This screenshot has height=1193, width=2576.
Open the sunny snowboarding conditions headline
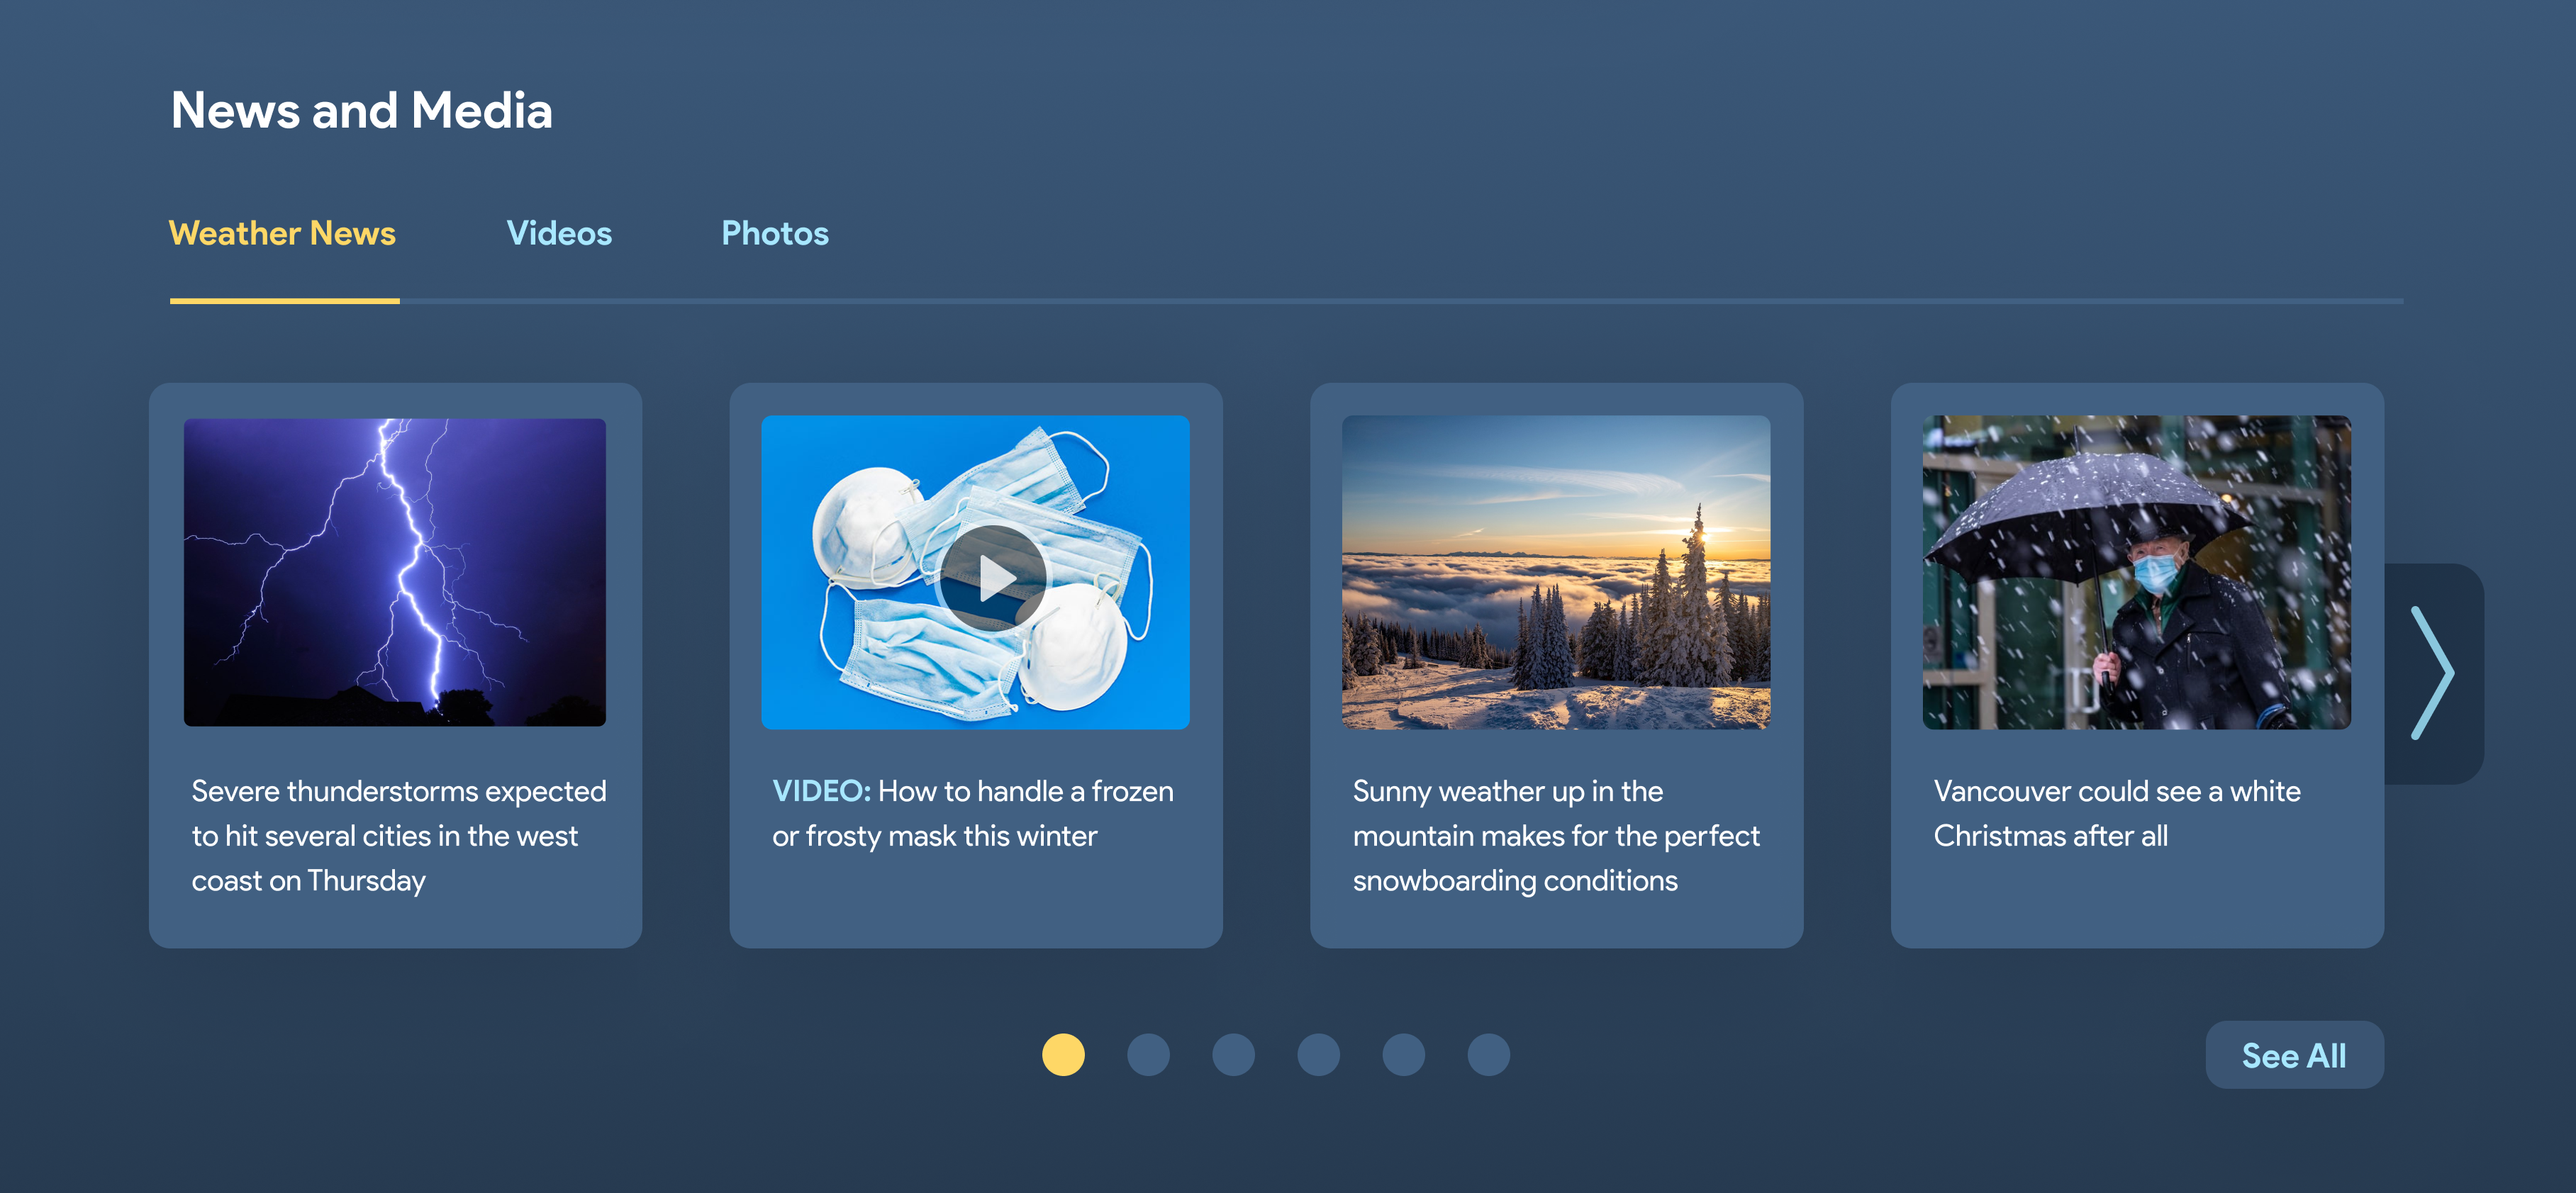(x=1556, y=835)
